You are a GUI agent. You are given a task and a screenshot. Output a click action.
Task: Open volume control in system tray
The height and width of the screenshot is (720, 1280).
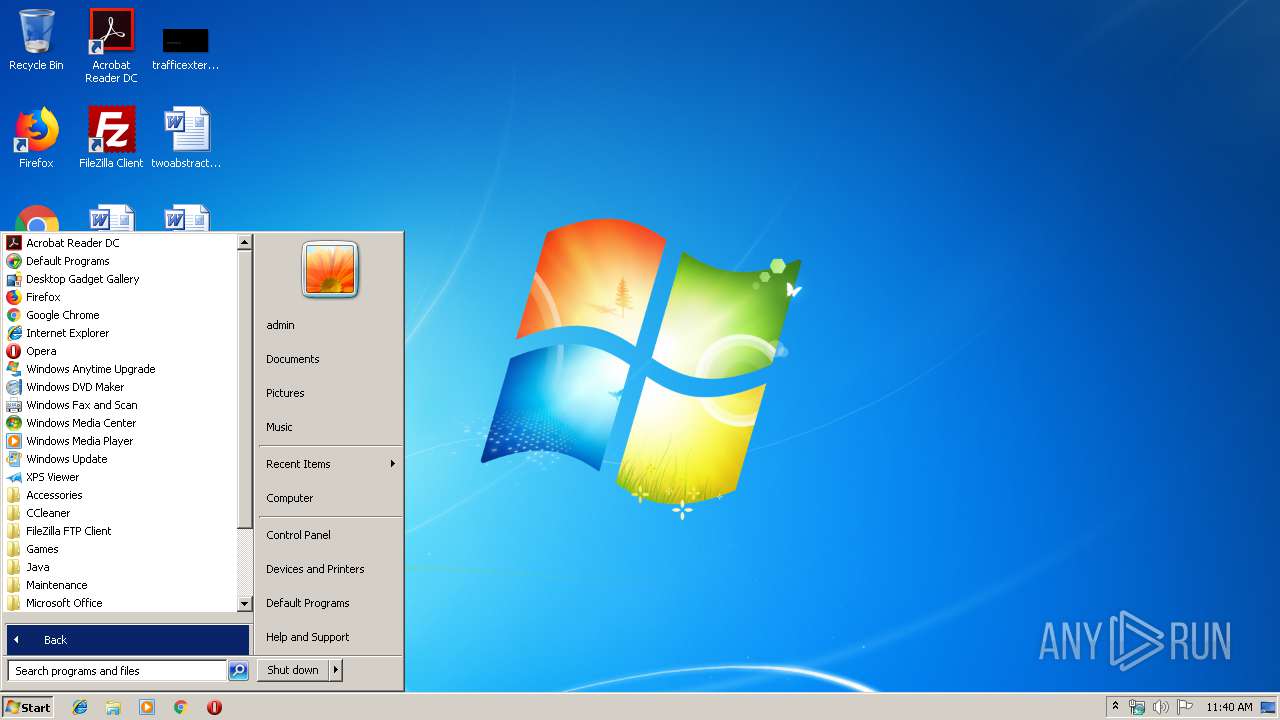pos(1160,707)
